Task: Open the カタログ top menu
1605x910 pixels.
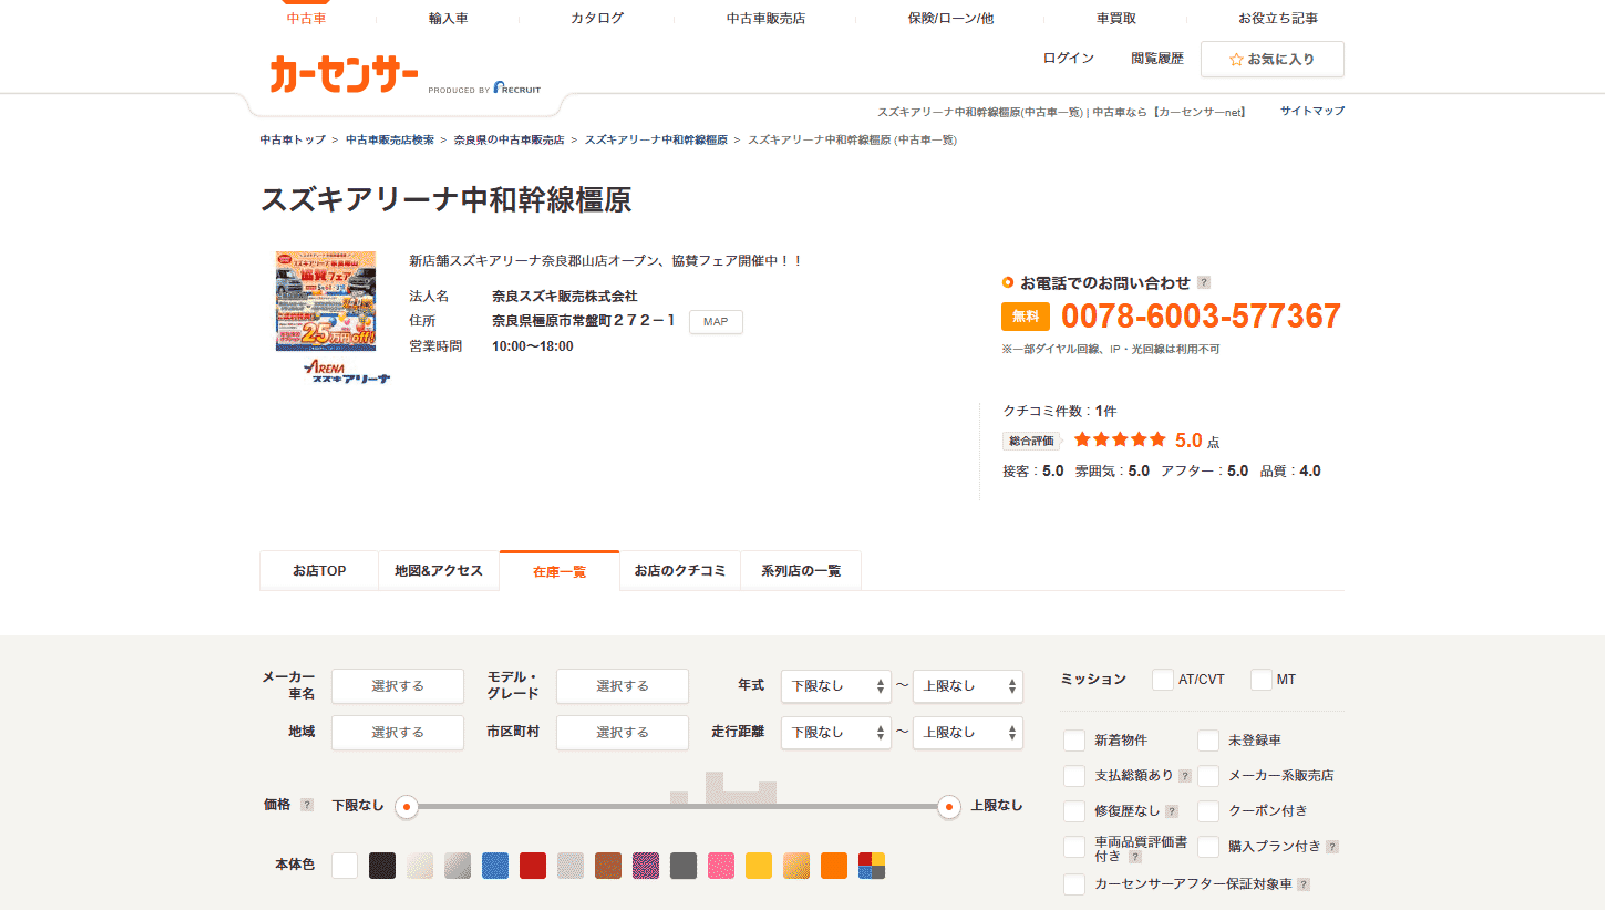Action: click(598, 18)
